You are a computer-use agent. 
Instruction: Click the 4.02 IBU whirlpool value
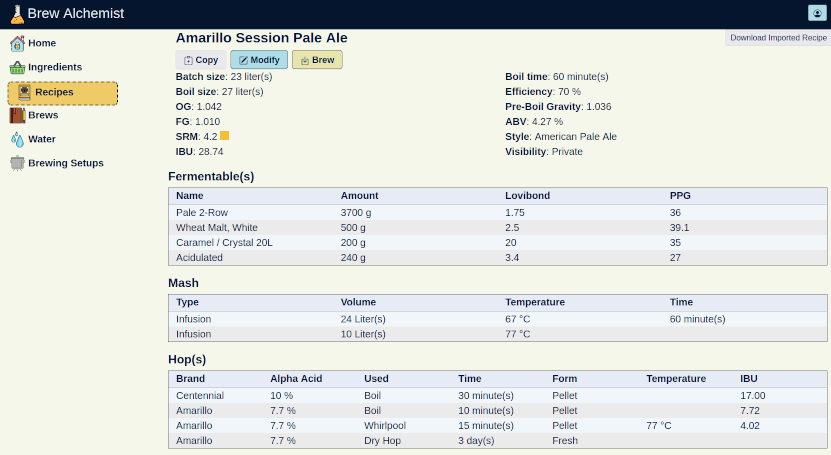pos(750,425)
